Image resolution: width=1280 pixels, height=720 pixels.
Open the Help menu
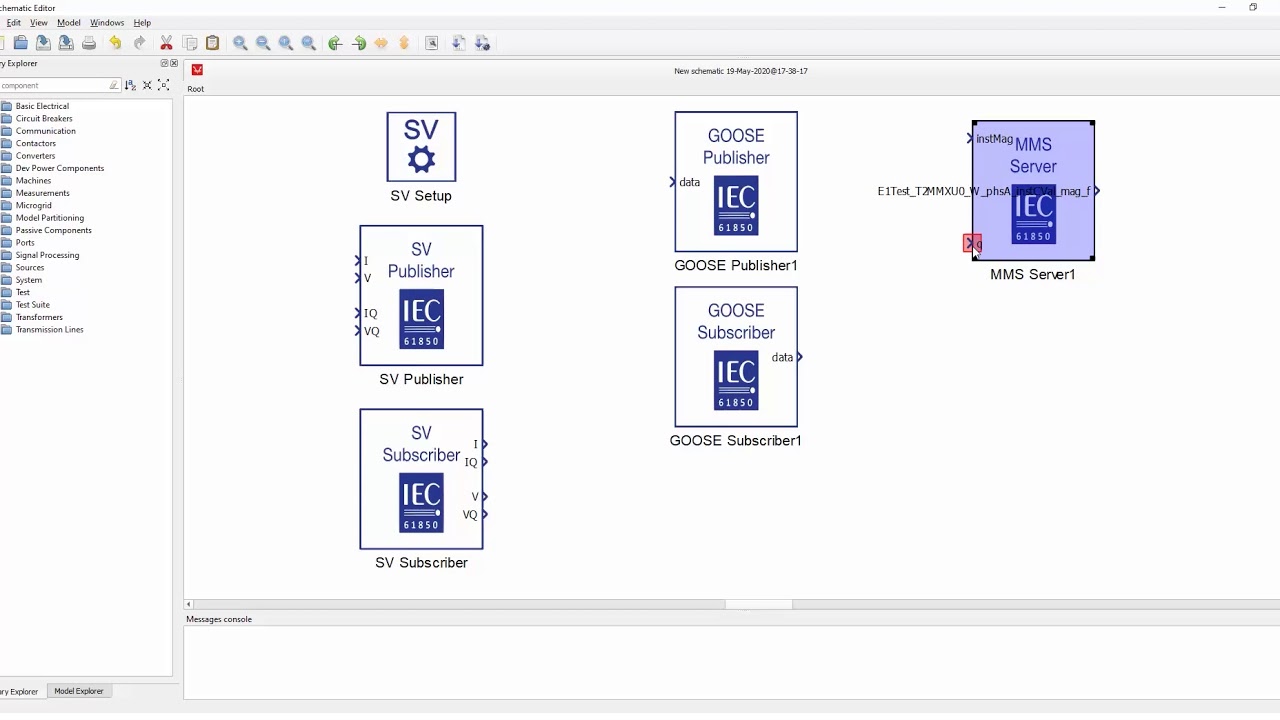[142, 22]
